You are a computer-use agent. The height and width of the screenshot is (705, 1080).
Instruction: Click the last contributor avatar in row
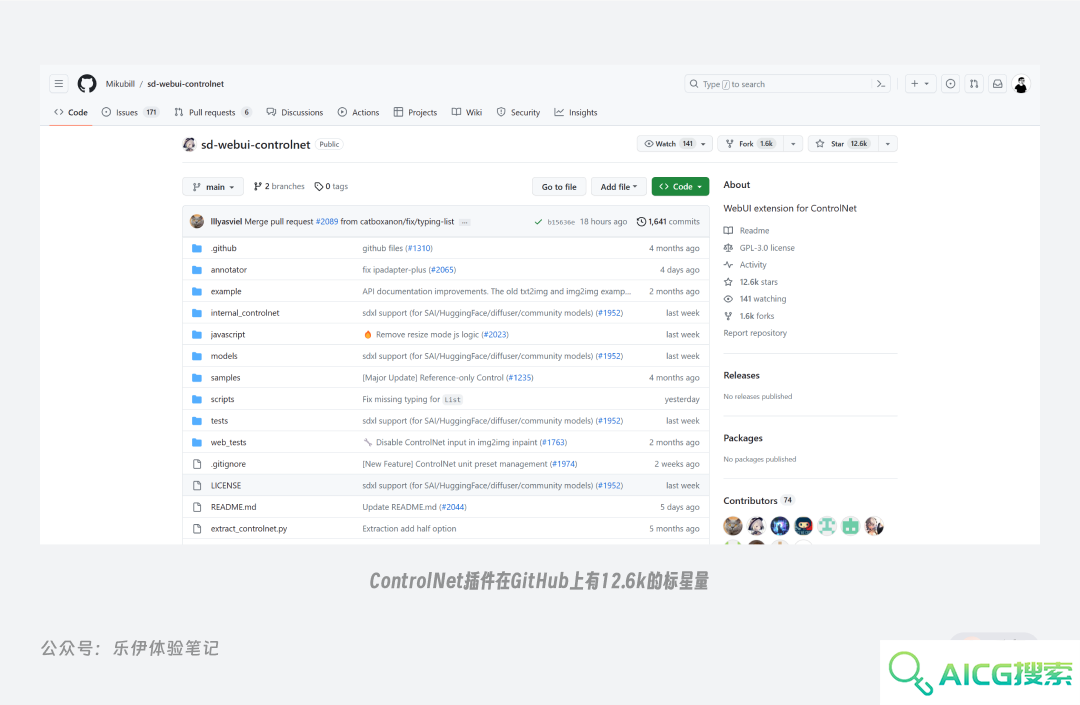pos(874,526)
